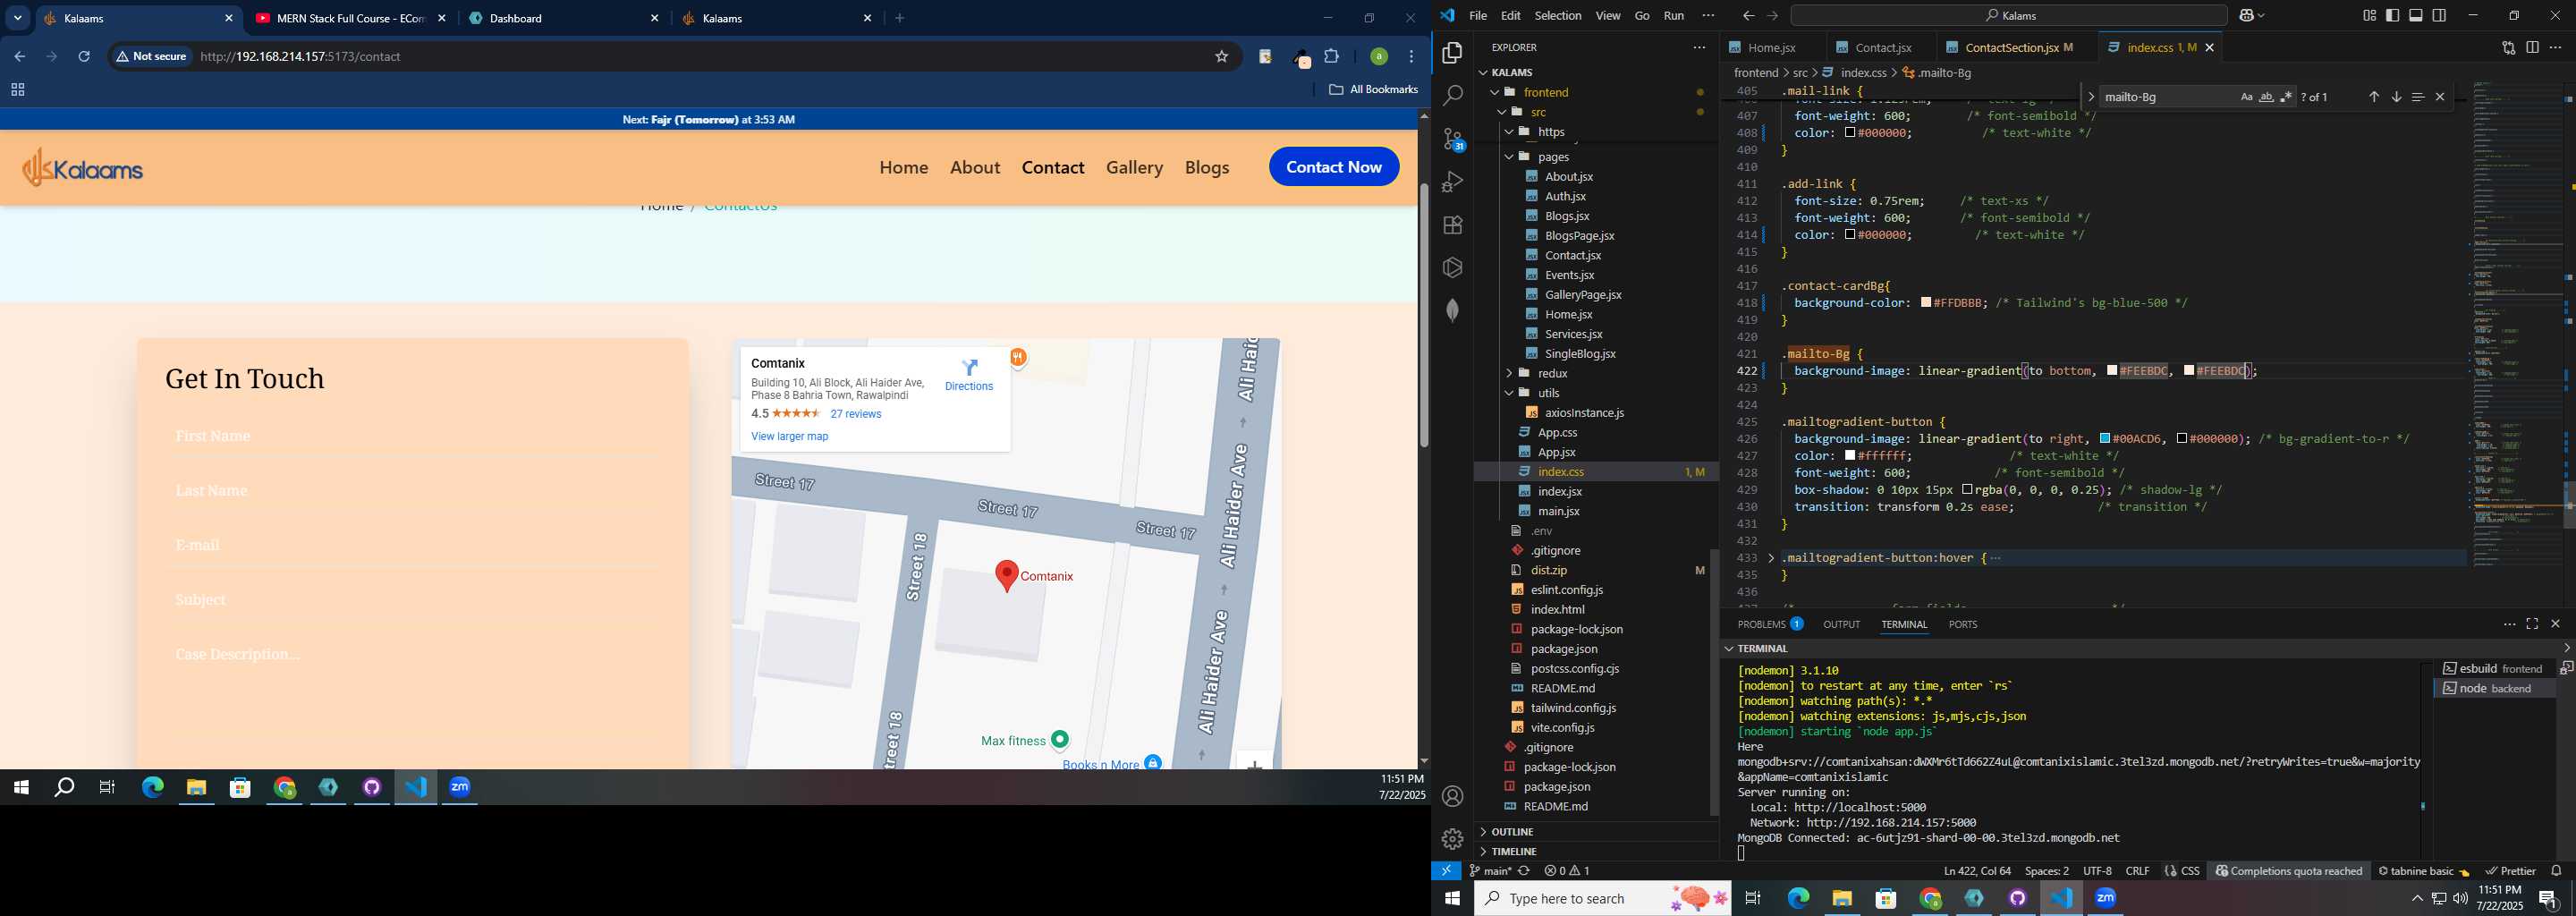Close the find widget

coord(2440,97)
